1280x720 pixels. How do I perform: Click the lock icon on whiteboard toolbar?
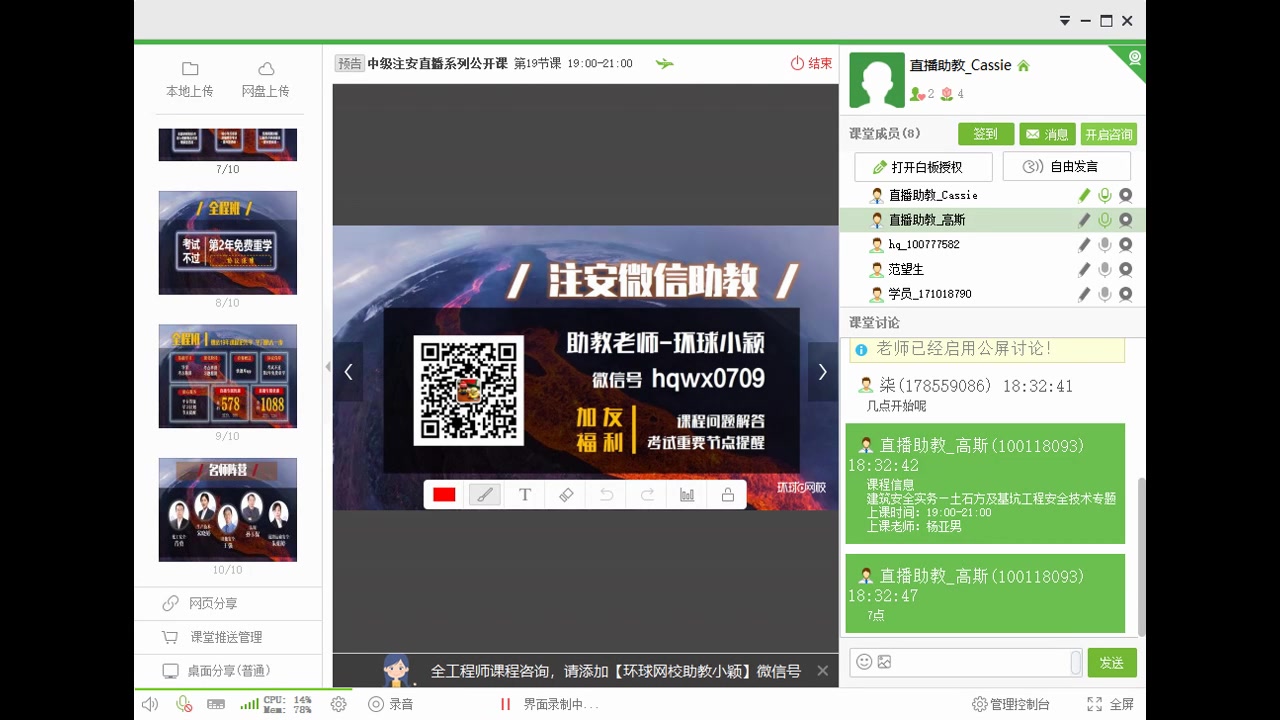click(728, 495)
